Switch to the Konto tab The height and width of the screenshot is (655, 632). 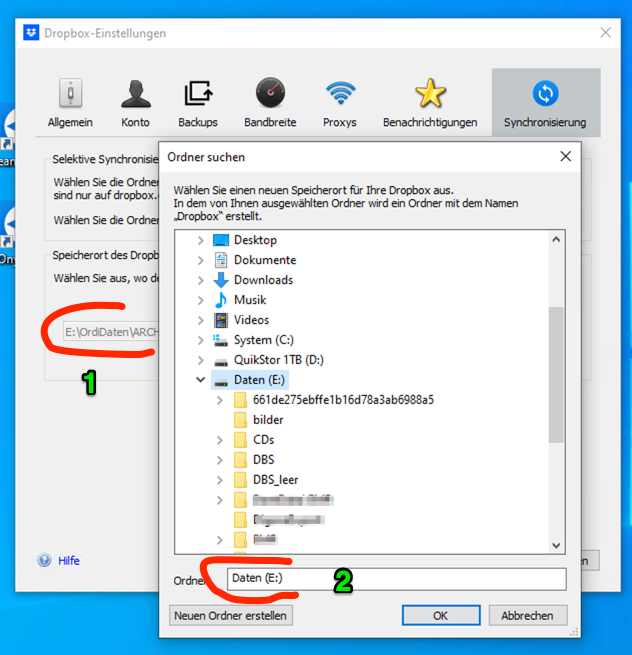[135, 103]
